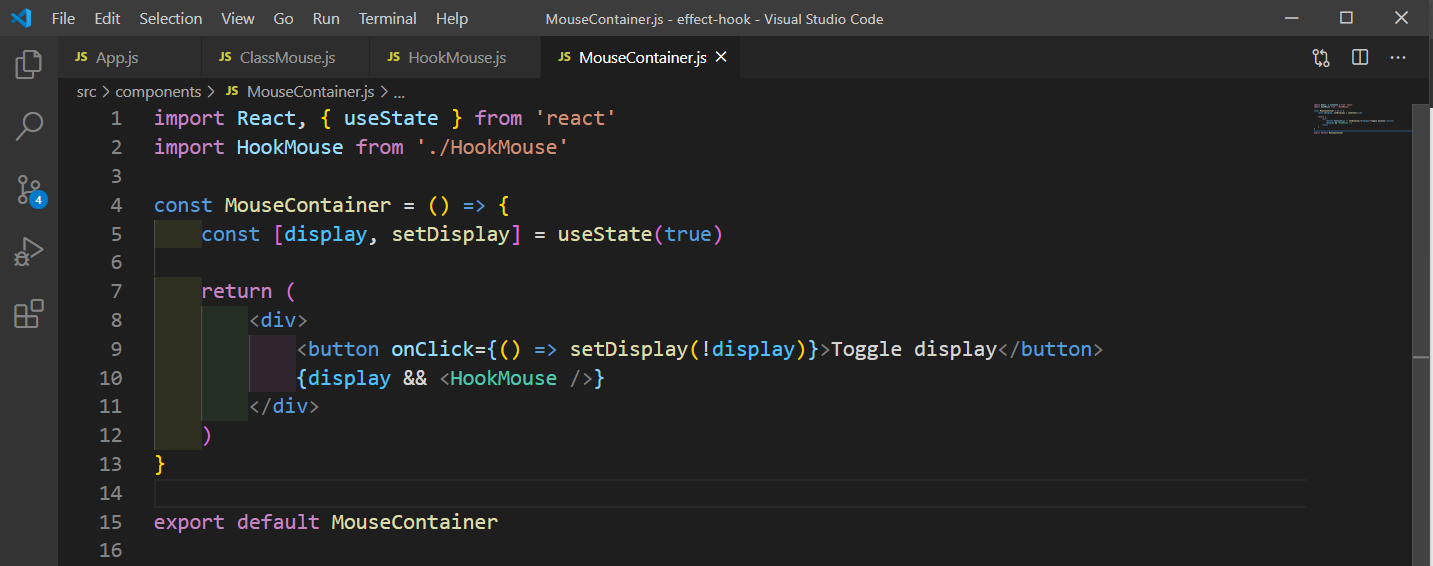Open the View menu

[x=238, y=19]
